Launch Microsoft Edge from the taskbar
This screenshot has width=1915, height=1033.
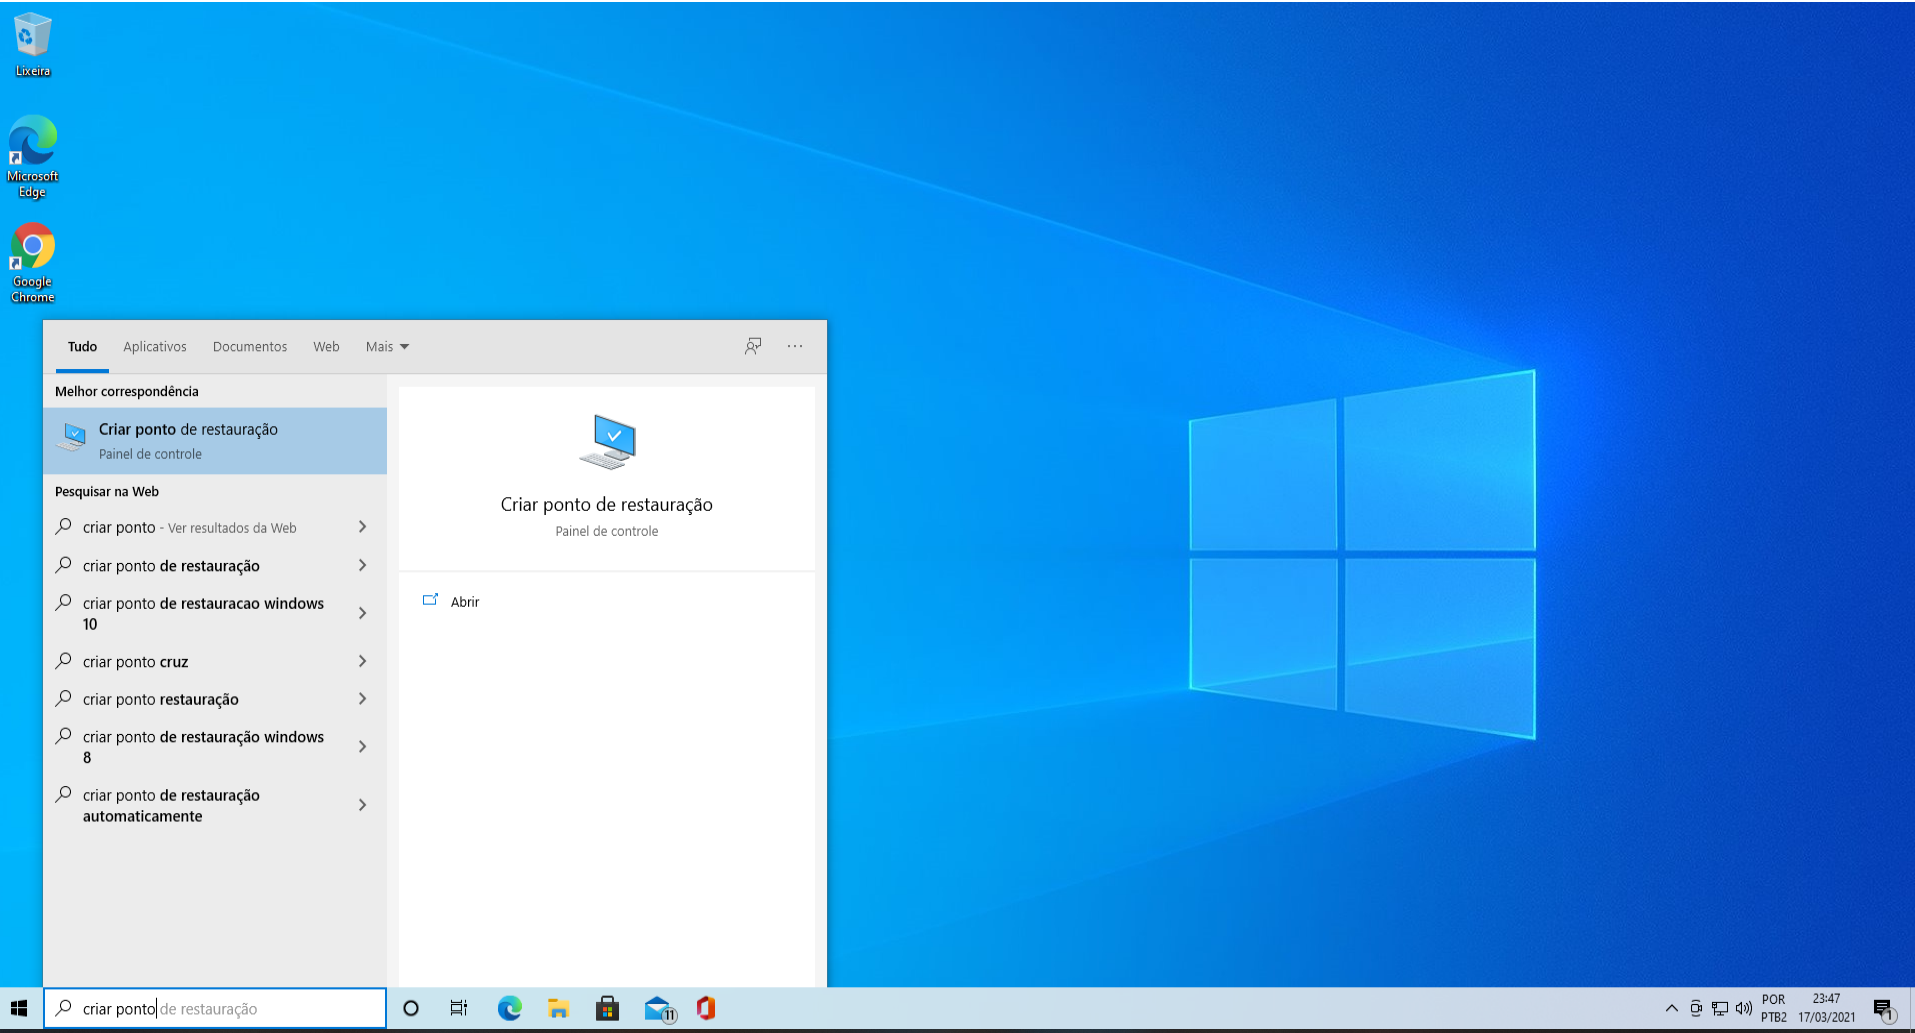click(x=509, y=1008)
